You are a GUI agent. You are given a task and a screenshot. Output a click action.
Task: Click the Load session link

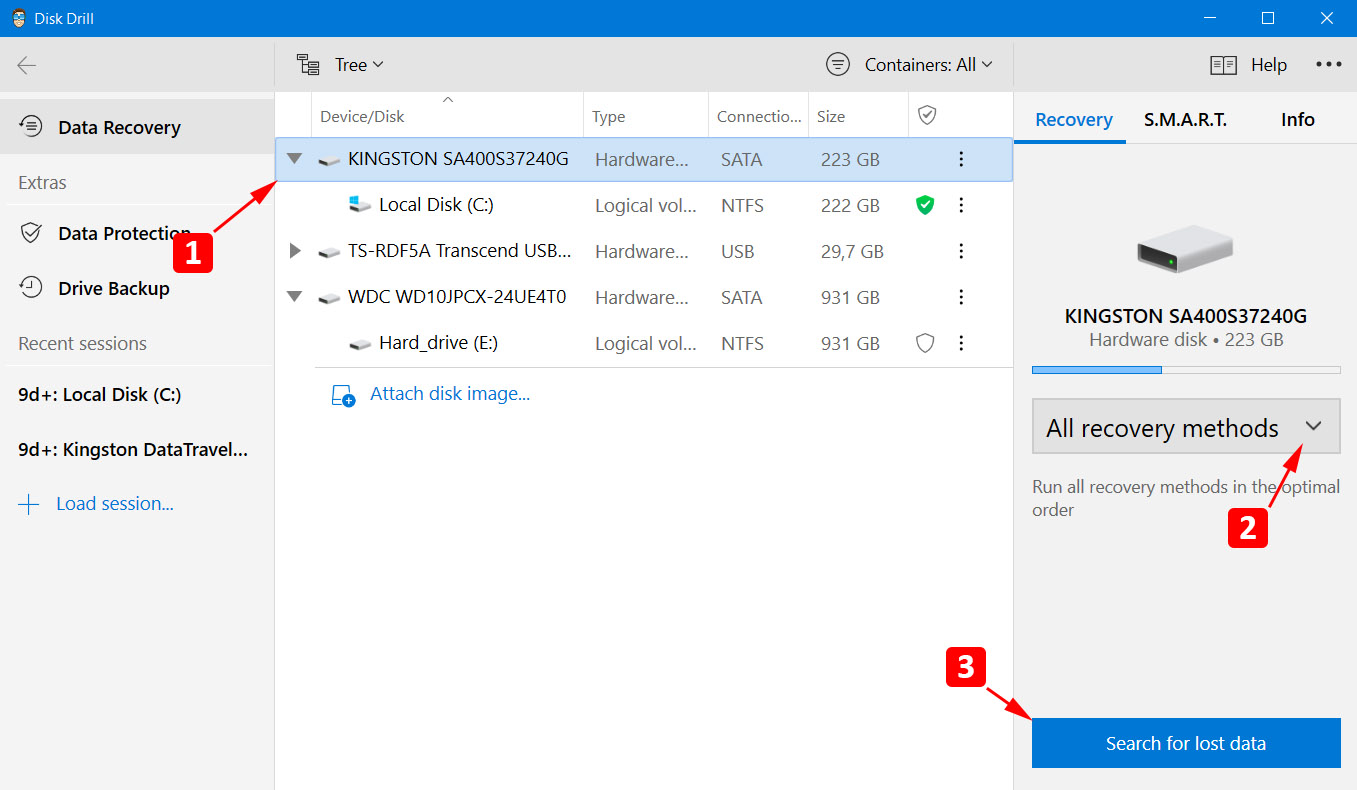pos(115,504)
